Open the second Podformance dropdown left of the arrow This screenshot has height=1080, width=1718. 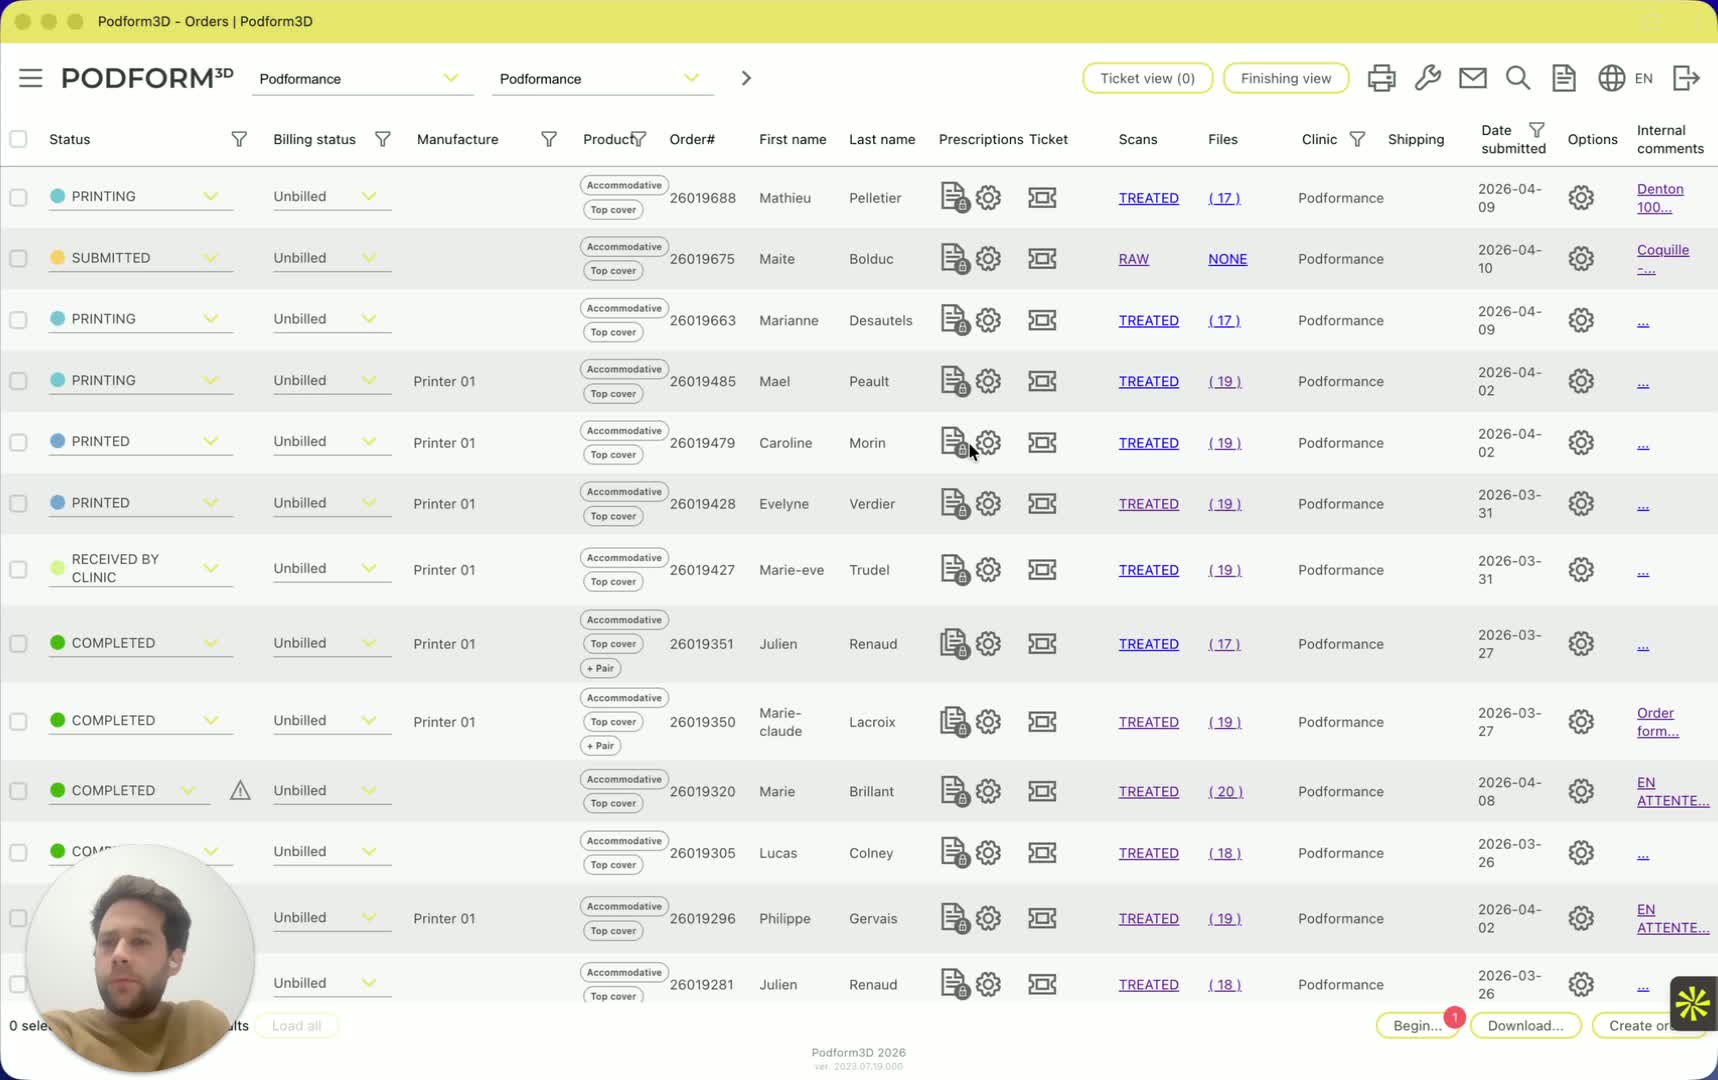coord(602,78)
